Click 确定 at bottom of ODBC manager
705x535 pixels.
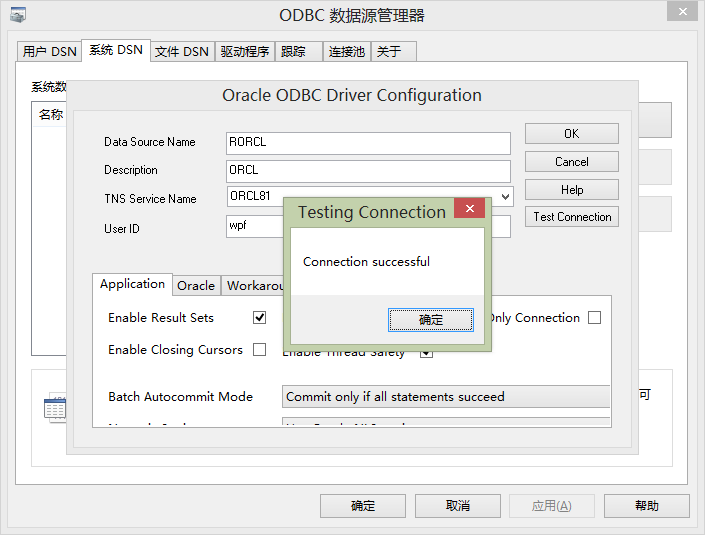tap(363, 506)
